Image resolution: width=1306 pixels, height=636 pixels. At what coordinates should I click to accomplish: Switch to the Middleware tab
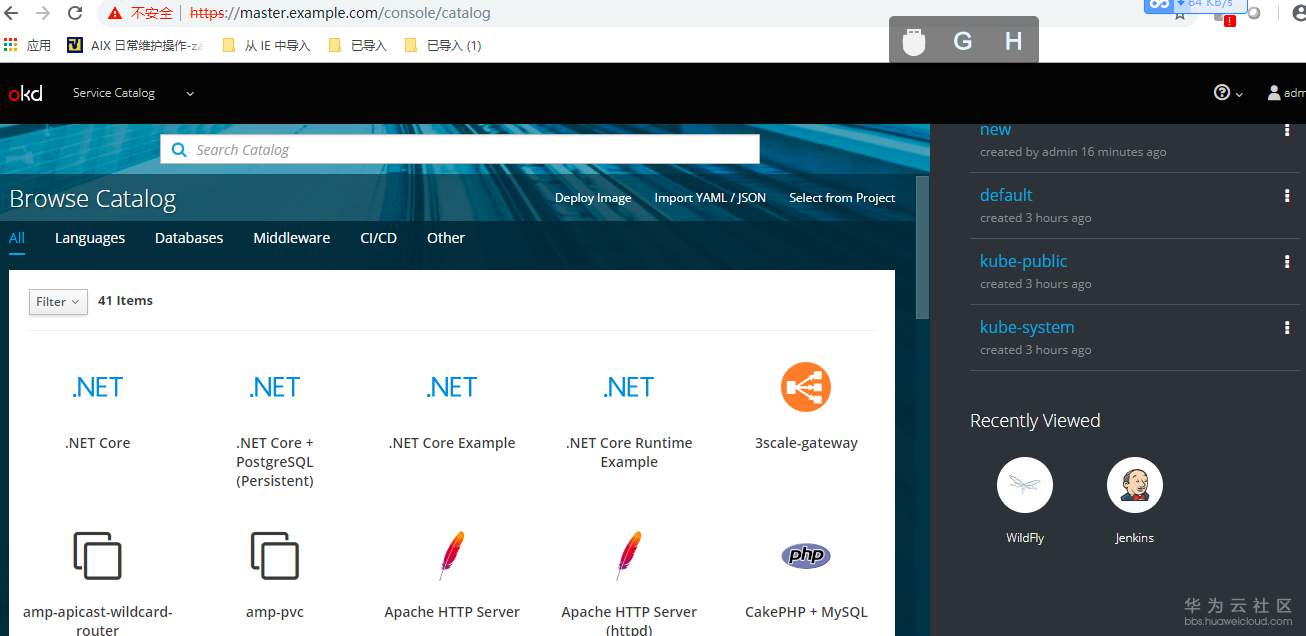pyautogui.click(x=292, y=238)
